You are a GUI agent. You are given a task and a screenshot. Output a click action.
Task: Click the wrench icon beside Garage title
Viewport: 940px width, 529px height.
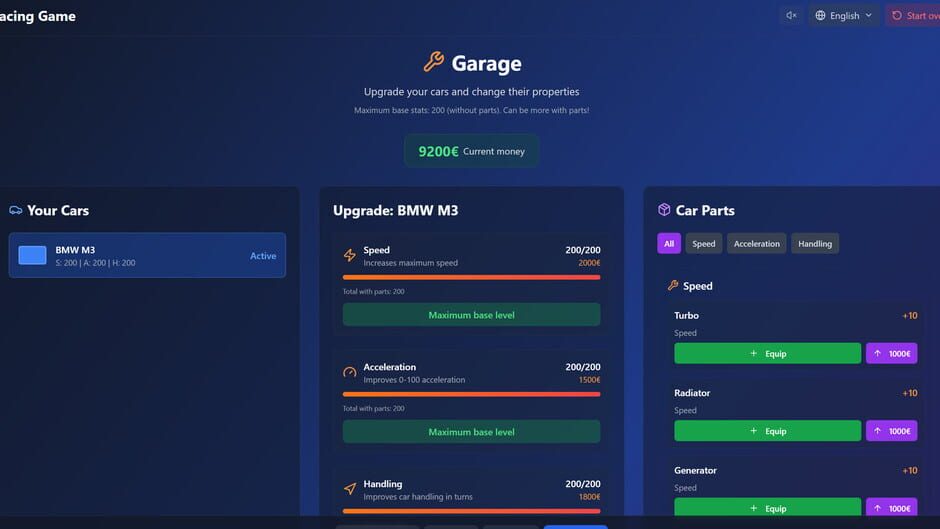(433, 63)
